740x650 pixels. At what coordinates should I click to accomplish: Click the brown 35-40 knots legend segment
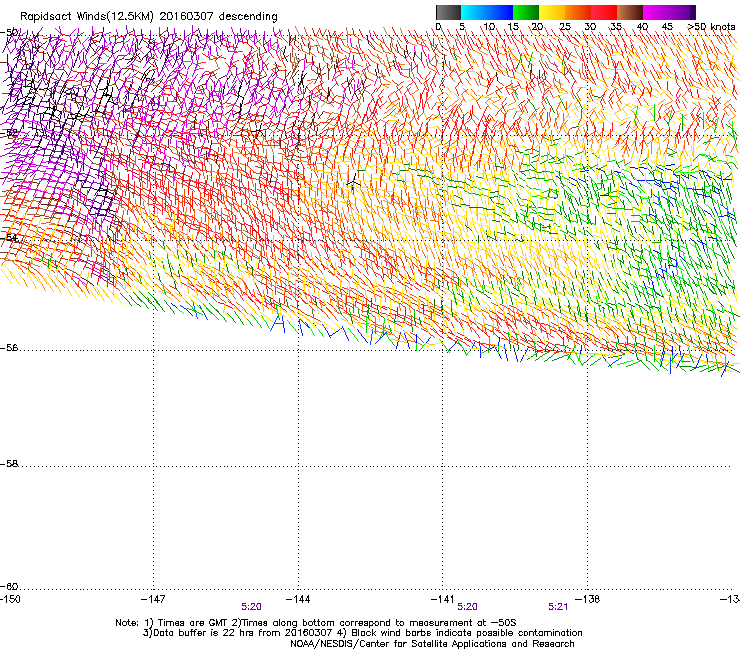pos(630,12)
